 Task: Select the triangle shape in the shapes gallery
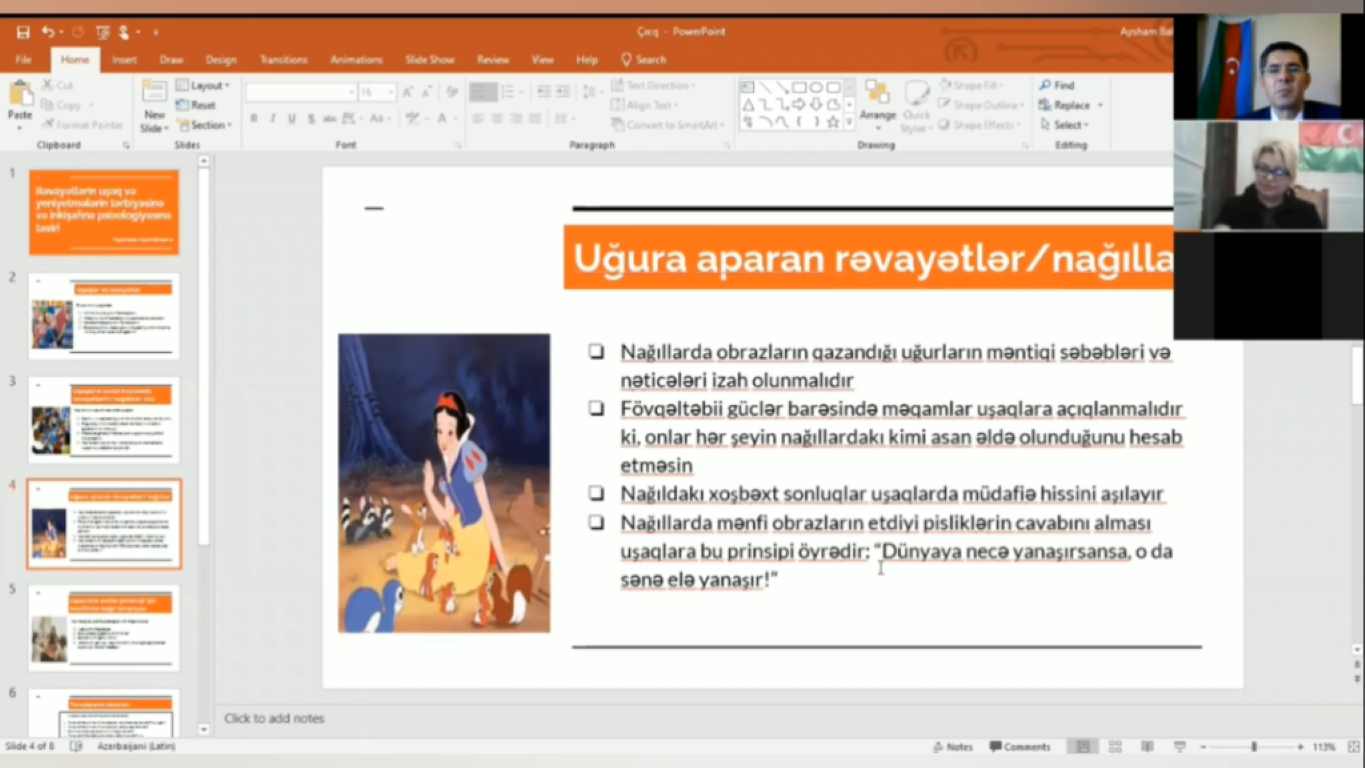748,105
